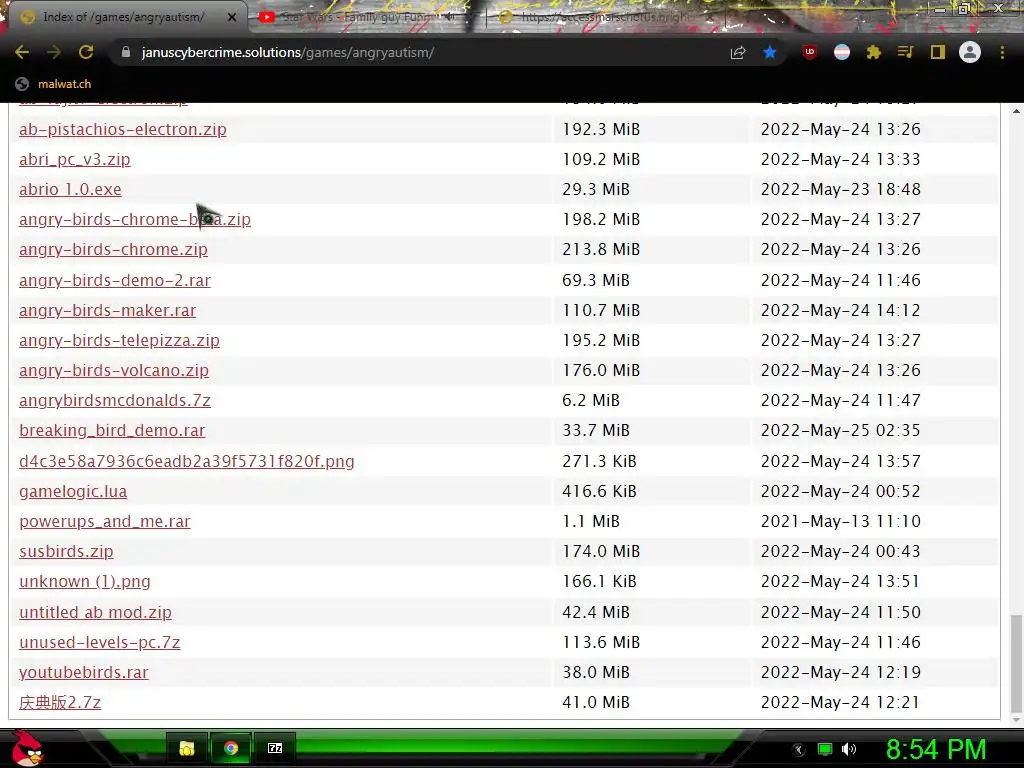Open the Extensions puzzle menu

pos(874,52)
